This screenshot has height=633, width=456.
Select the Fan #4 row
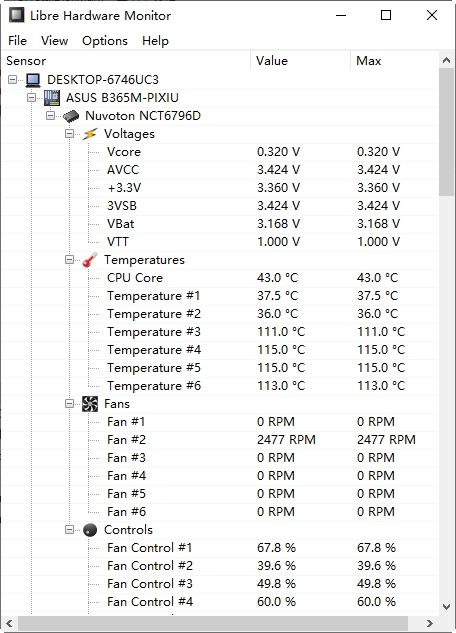pos(221,476)
